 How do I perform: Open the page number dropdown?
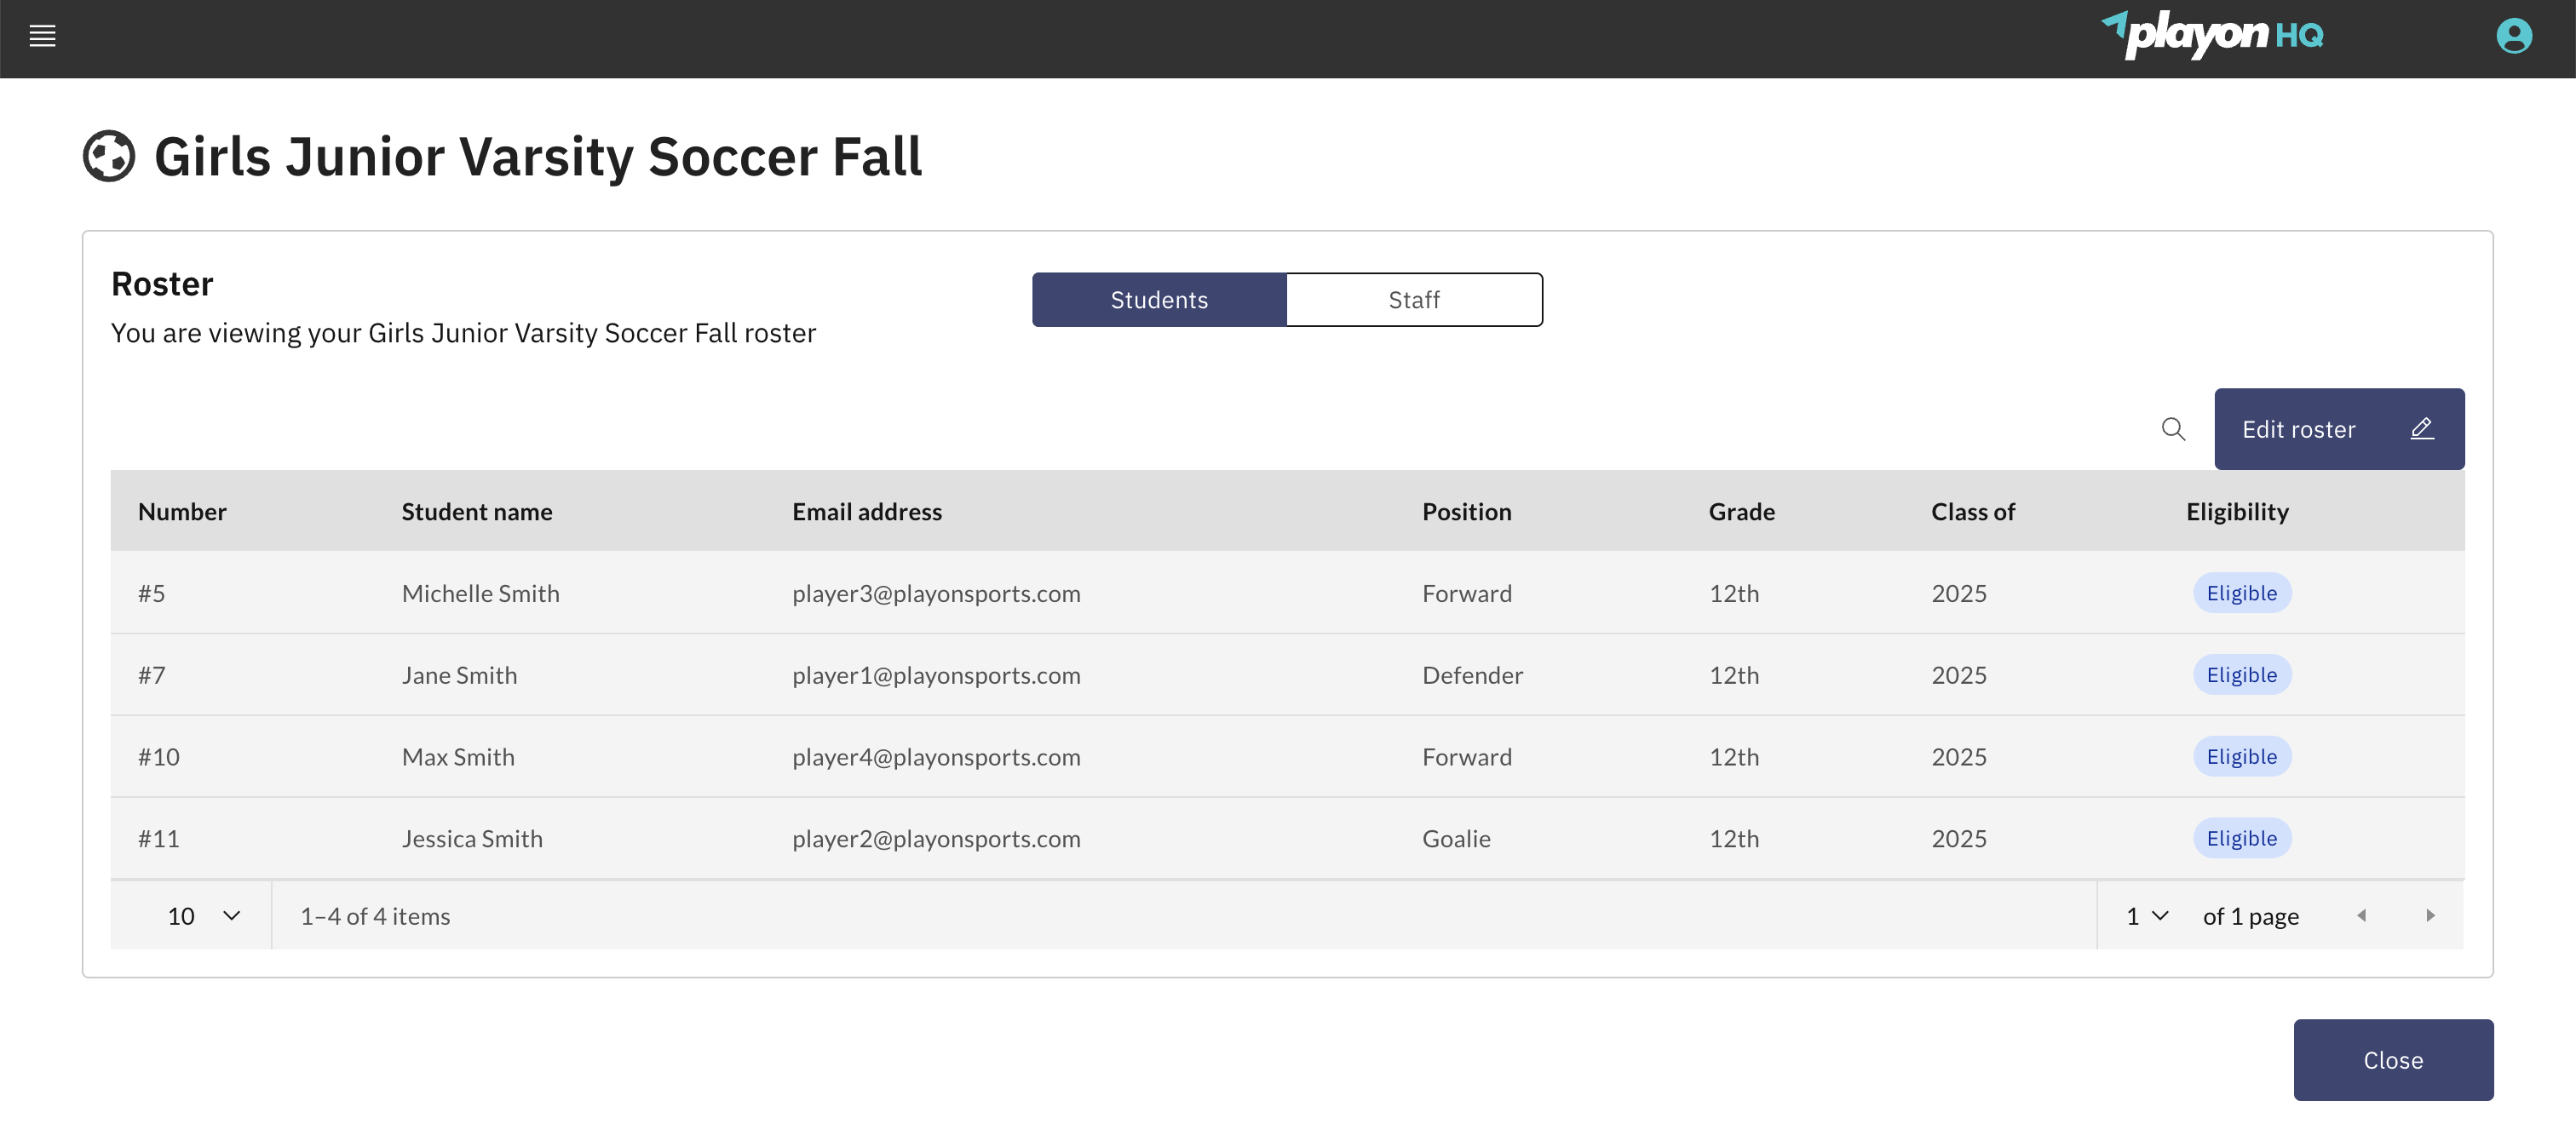pyautogui.click(x=2145, y=915)
